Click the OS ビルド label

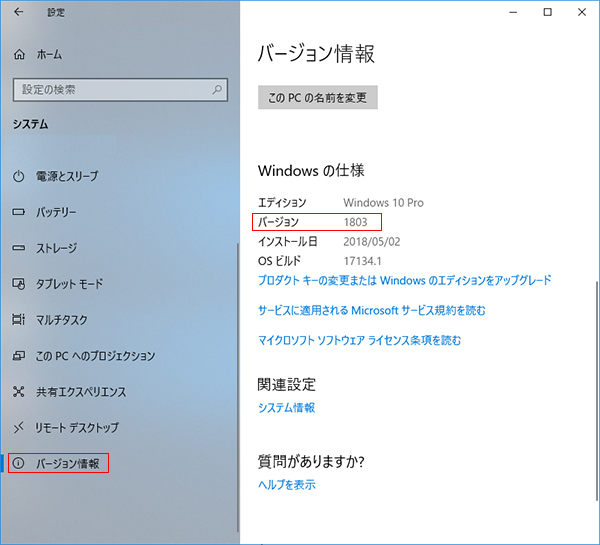click(x=279, y=261)
